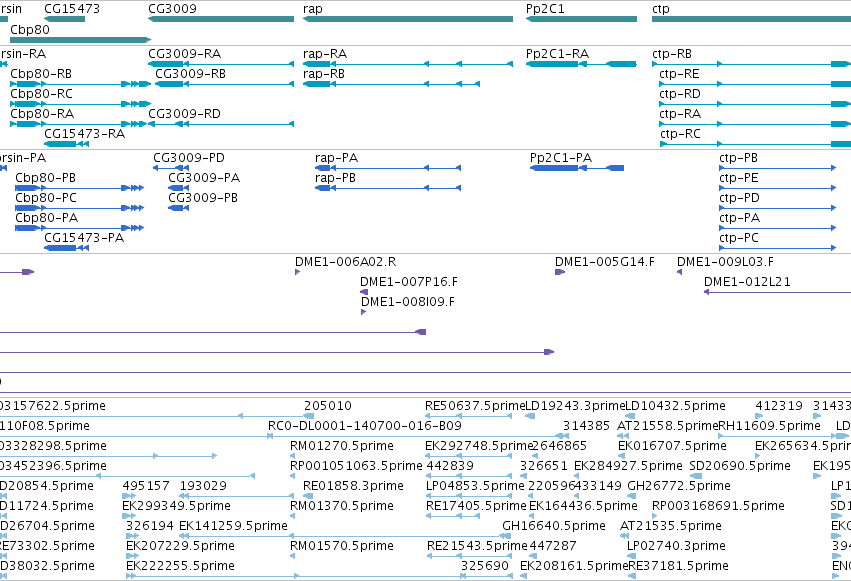
Task: Open clone DME1-009L03.F
Action: point(726,262)
